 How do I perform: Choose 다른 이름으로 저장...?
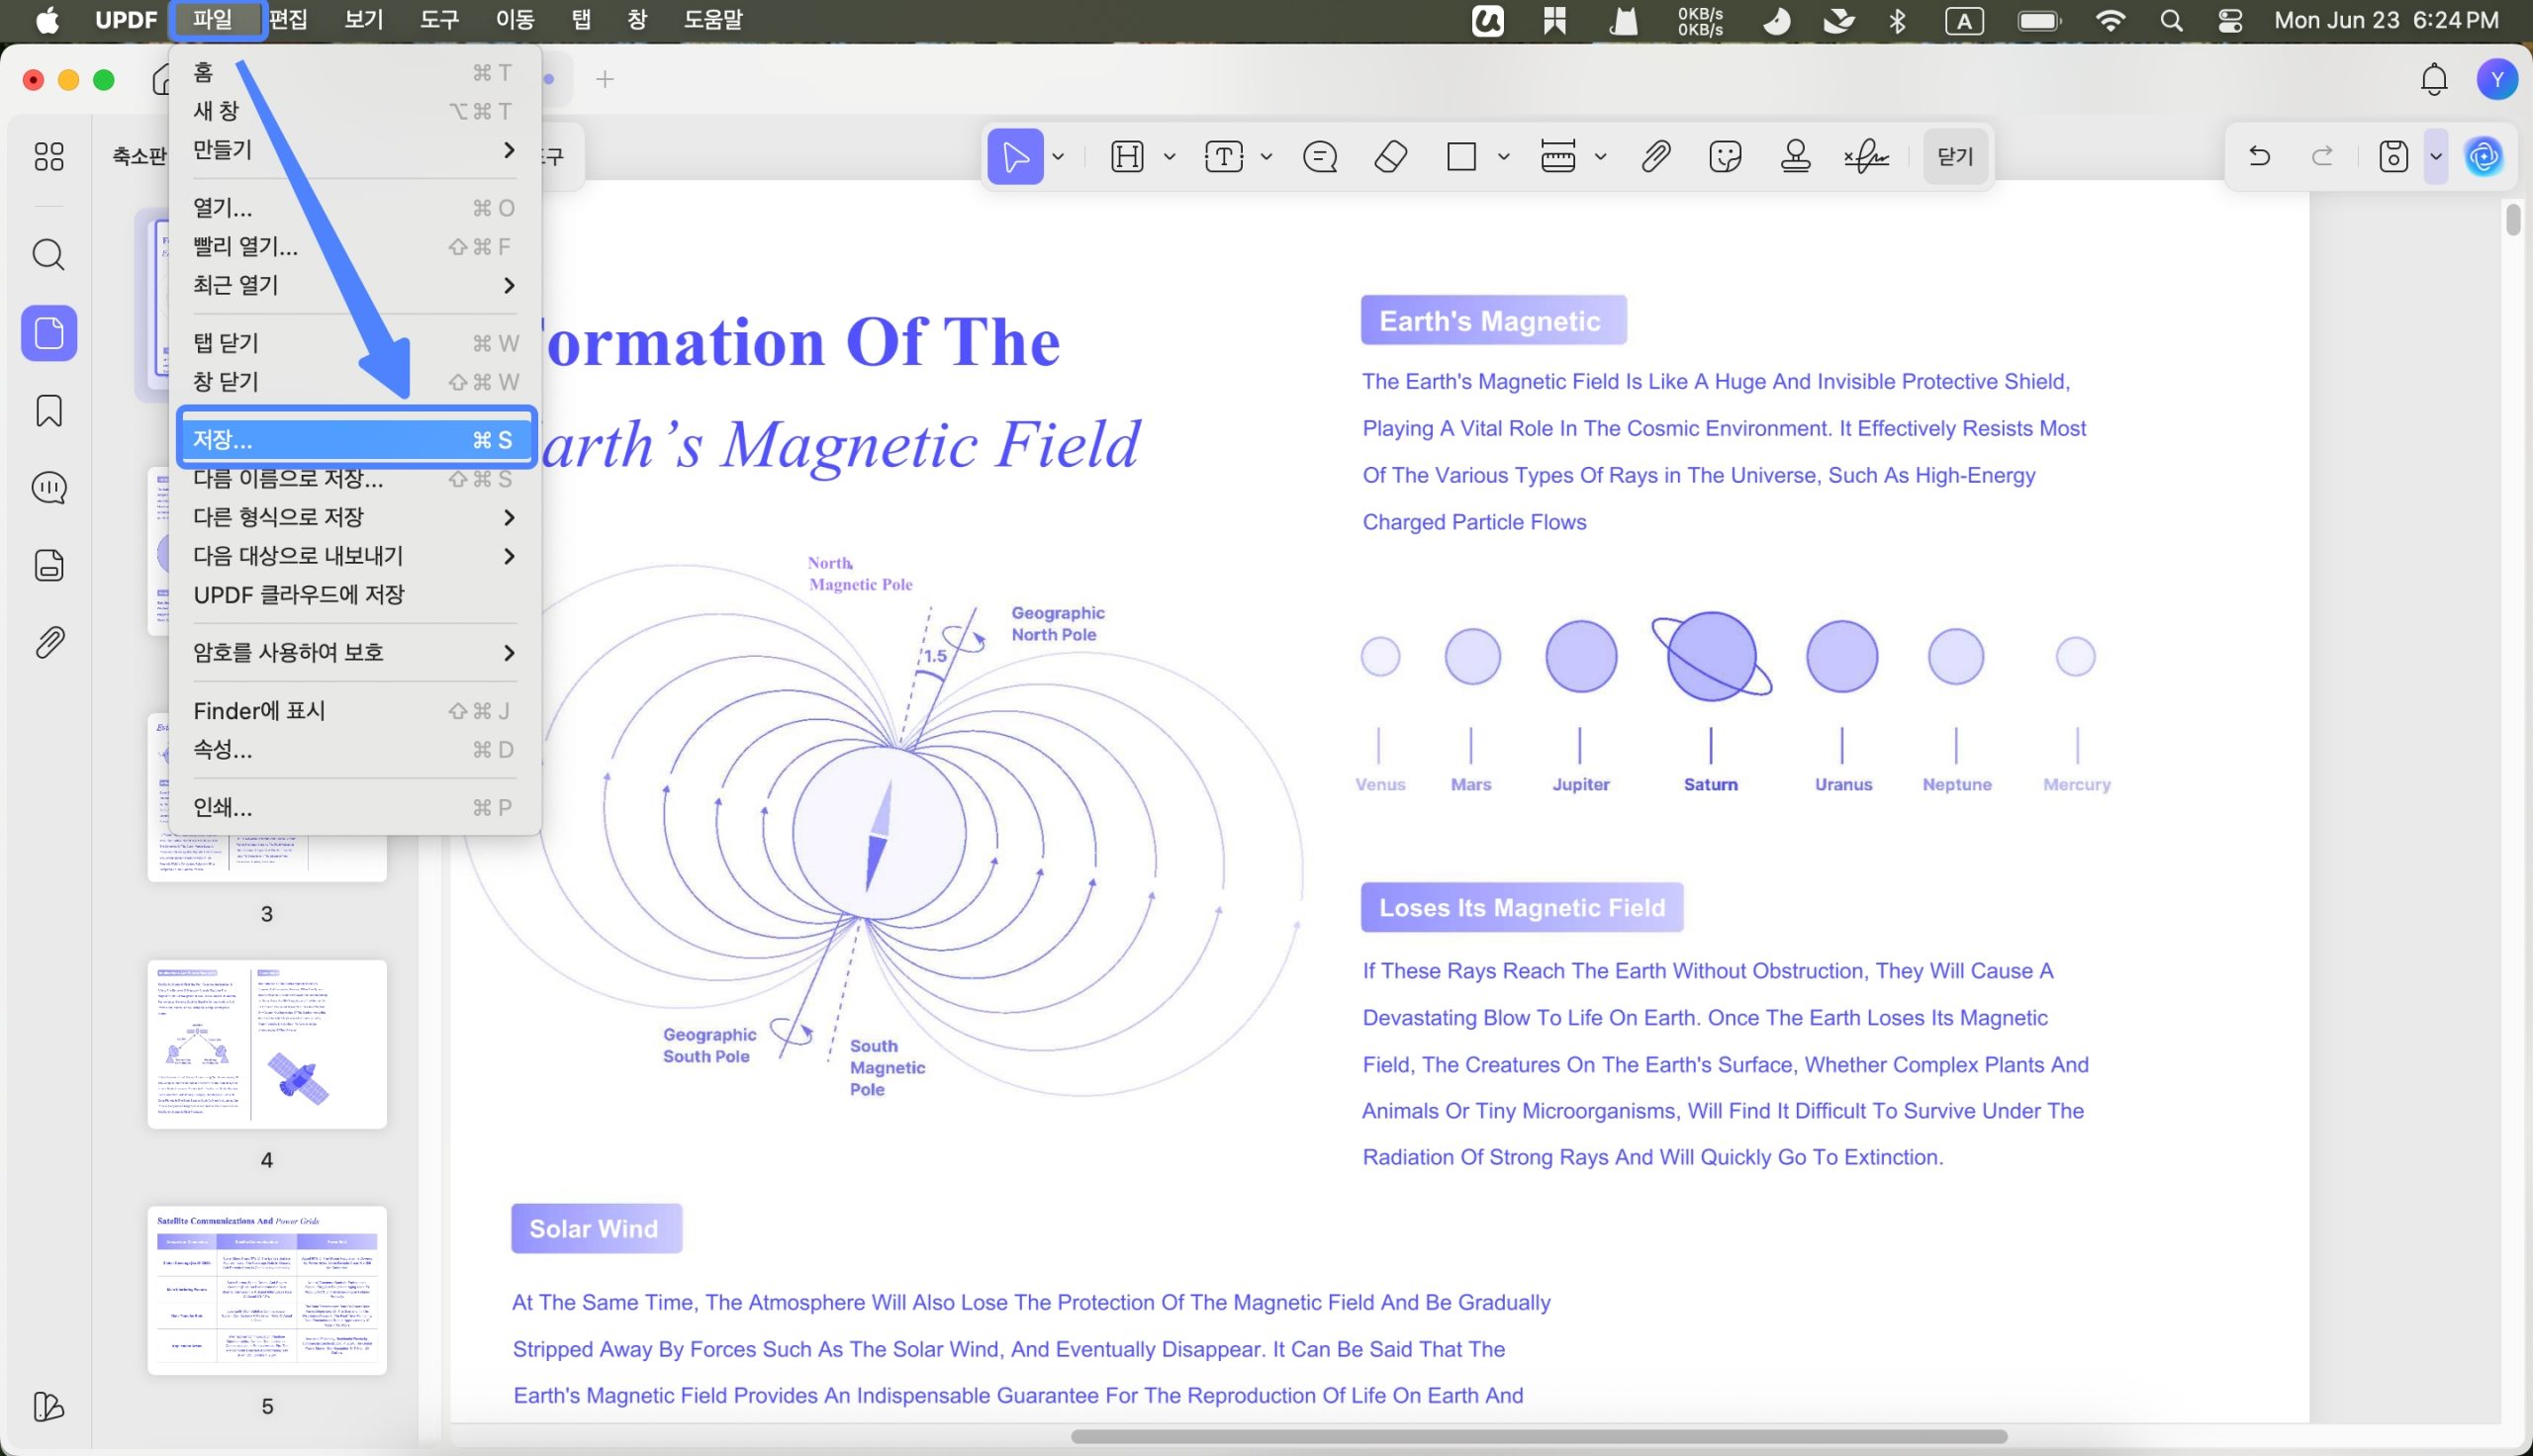coord(355,479)
